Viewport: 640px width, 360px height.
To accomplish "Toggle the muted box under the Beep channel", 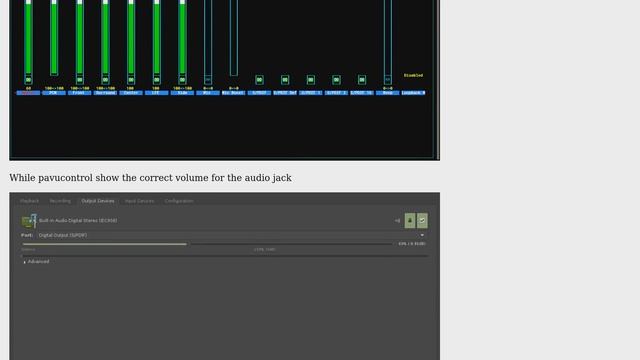I will click(x=388, y=80).
